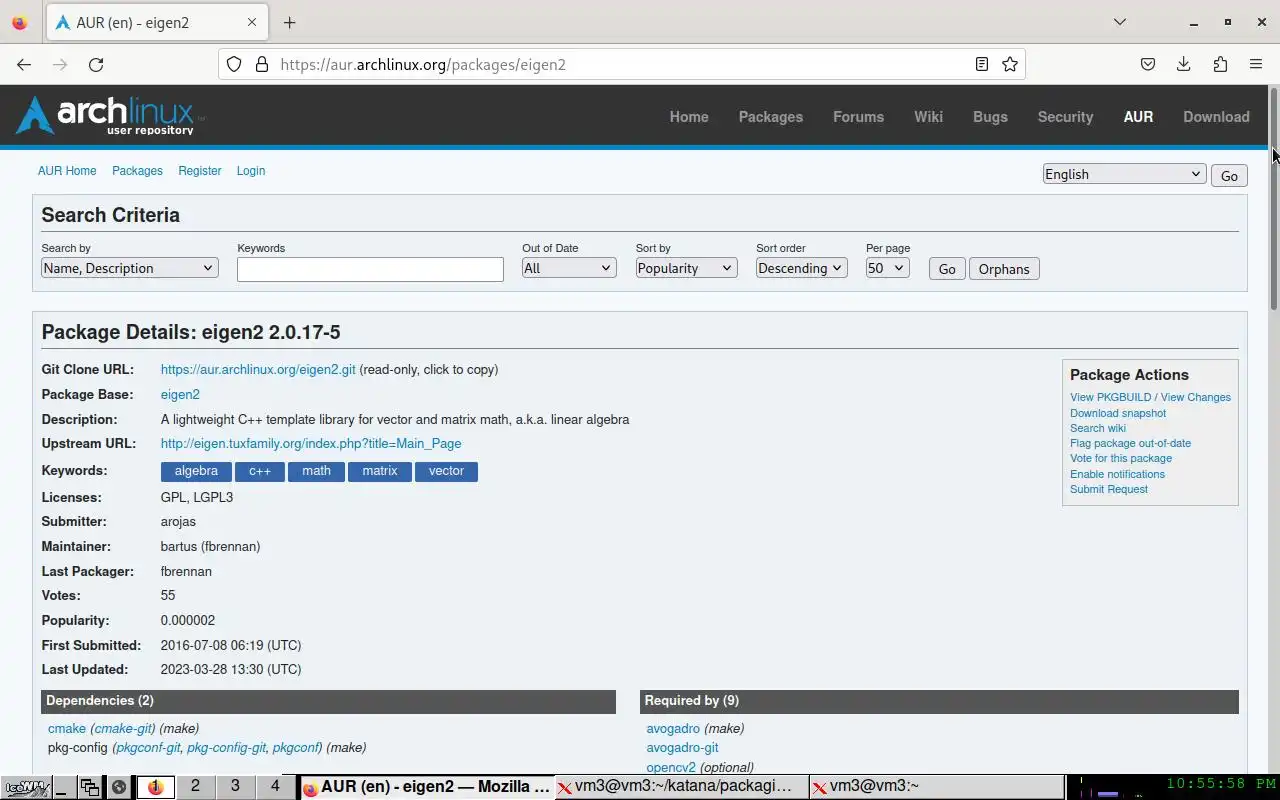Open the eigen2 Package Base link

180,394
